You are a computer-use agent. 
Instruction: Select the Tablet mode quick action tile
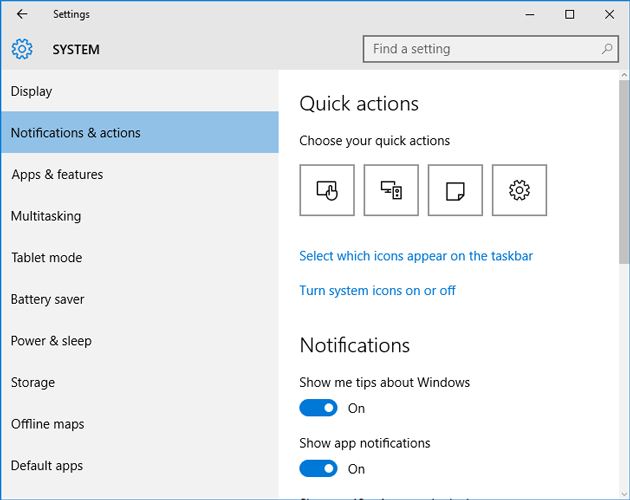(x=327, y=190)
